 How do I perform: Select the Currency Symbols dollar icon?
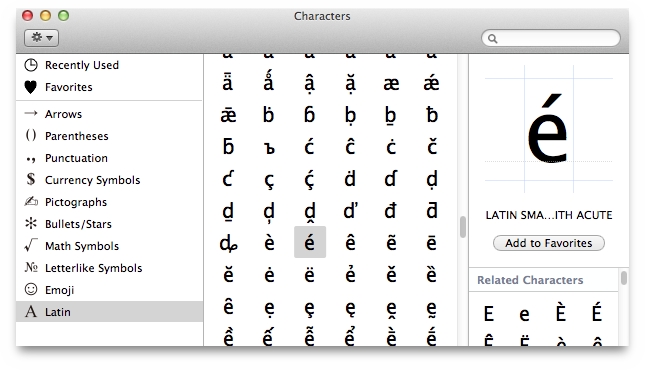pyautogui.click(x=31, y=179)
